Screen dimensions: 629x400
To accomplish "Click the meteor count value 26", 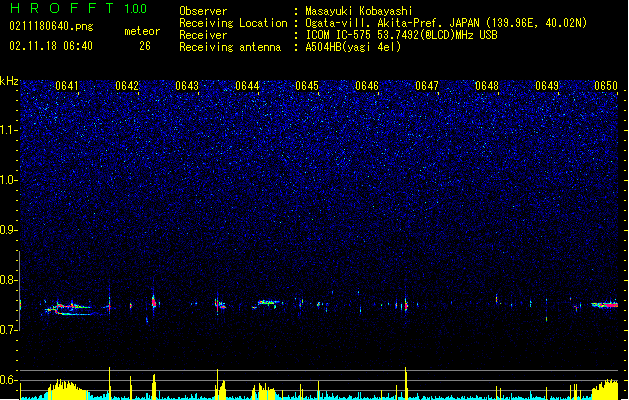I will [145, 46].
